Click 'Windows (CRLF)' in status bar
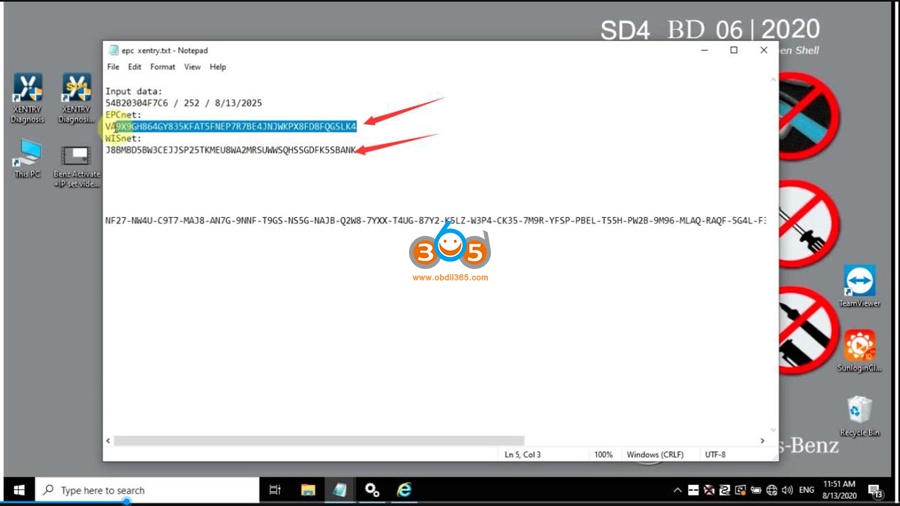The image size is (900, 506). click(655, 454)
